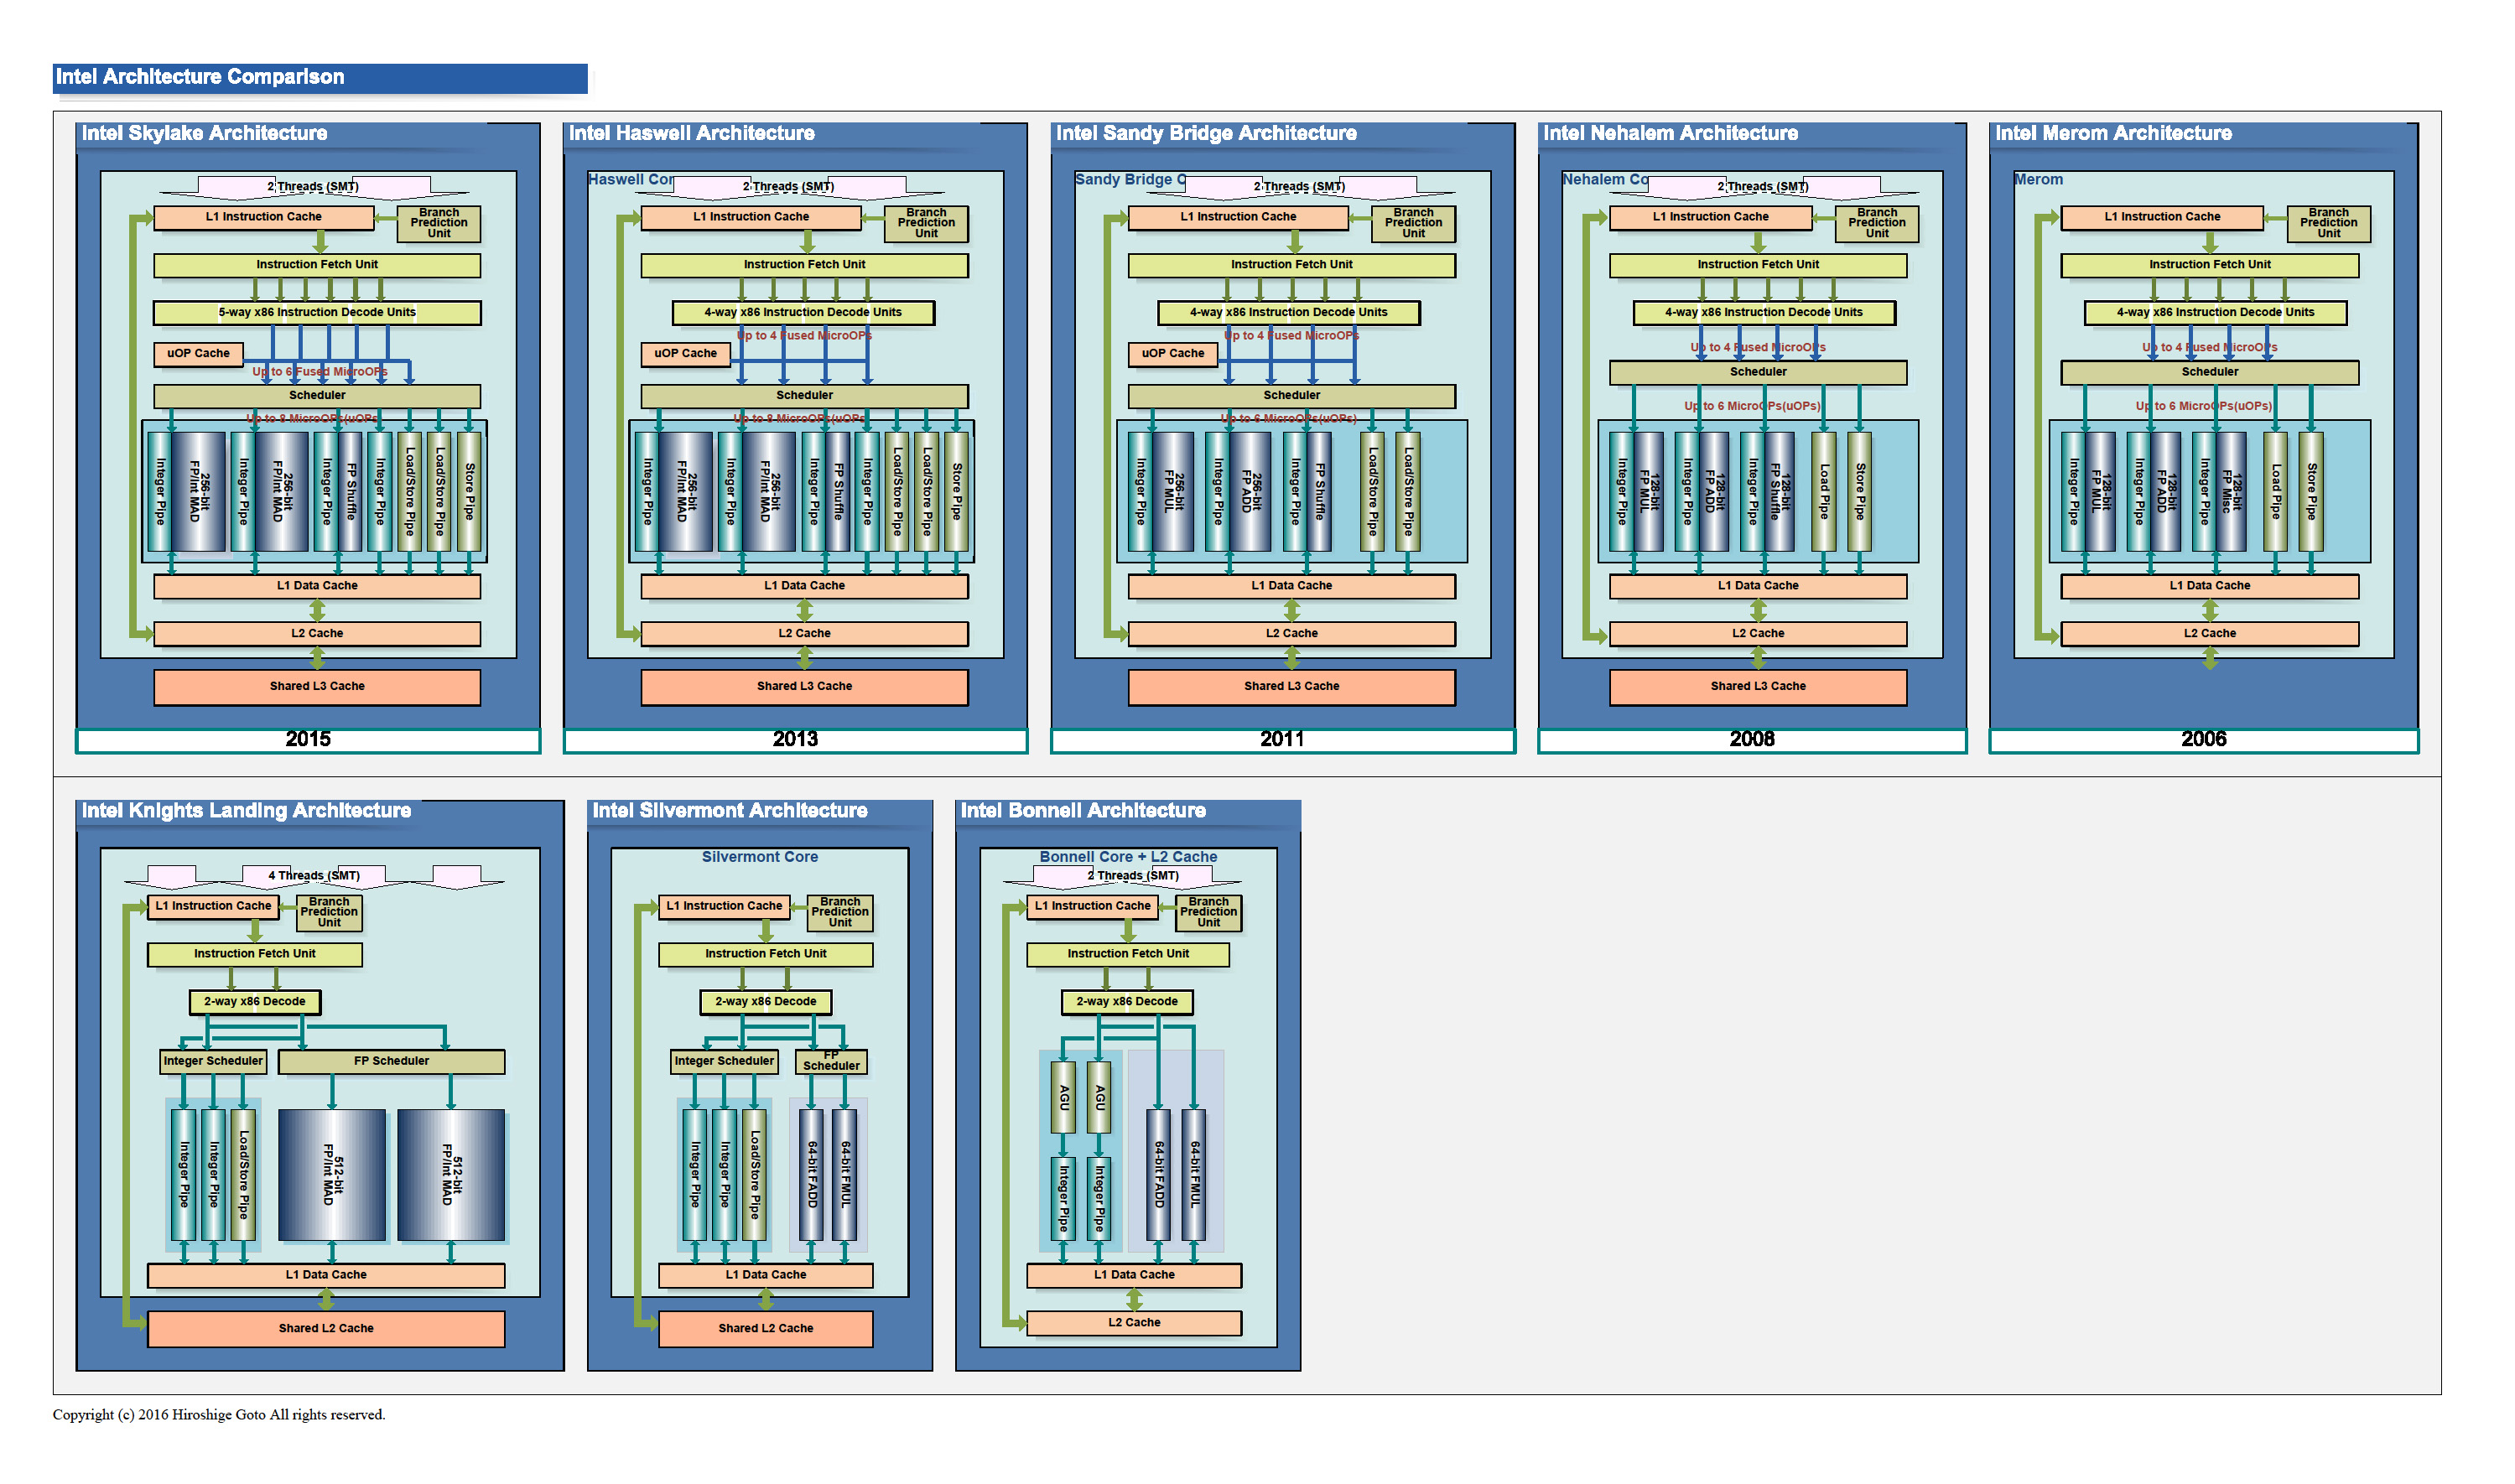Select the 2011 year label under Sandy Bridge

point(1283,740)
